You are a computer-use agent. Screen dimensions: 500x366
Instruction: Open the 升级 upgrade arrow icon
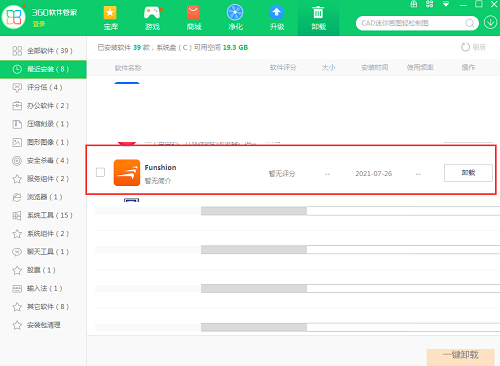(276, 13)
